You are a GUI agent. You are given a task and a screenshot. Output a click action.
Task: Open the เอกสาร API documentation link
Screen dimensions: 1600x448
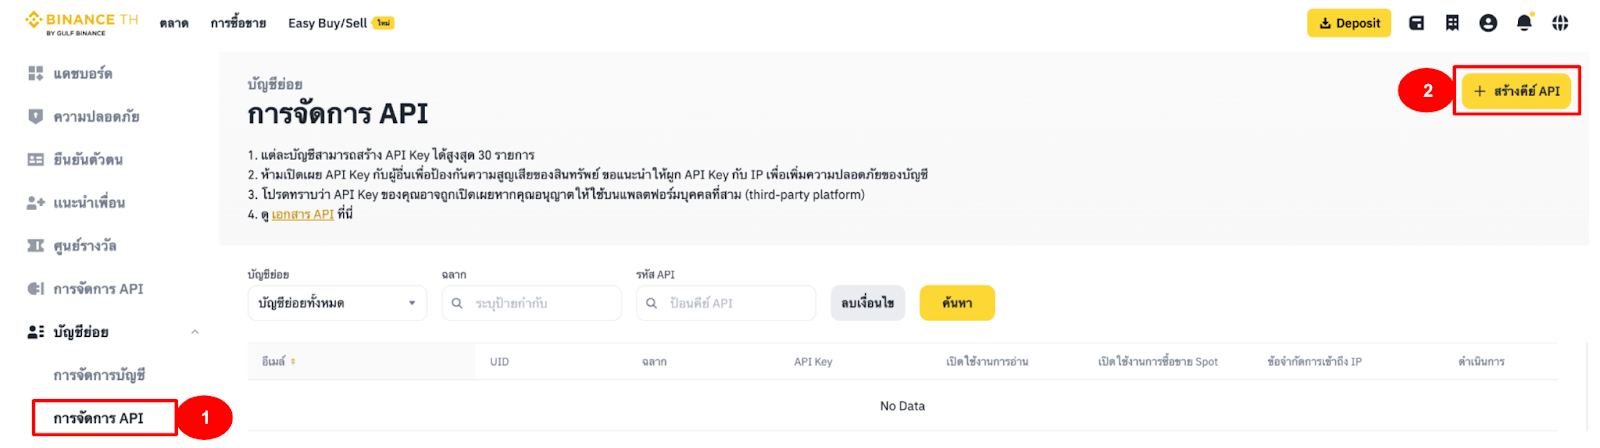302,214
